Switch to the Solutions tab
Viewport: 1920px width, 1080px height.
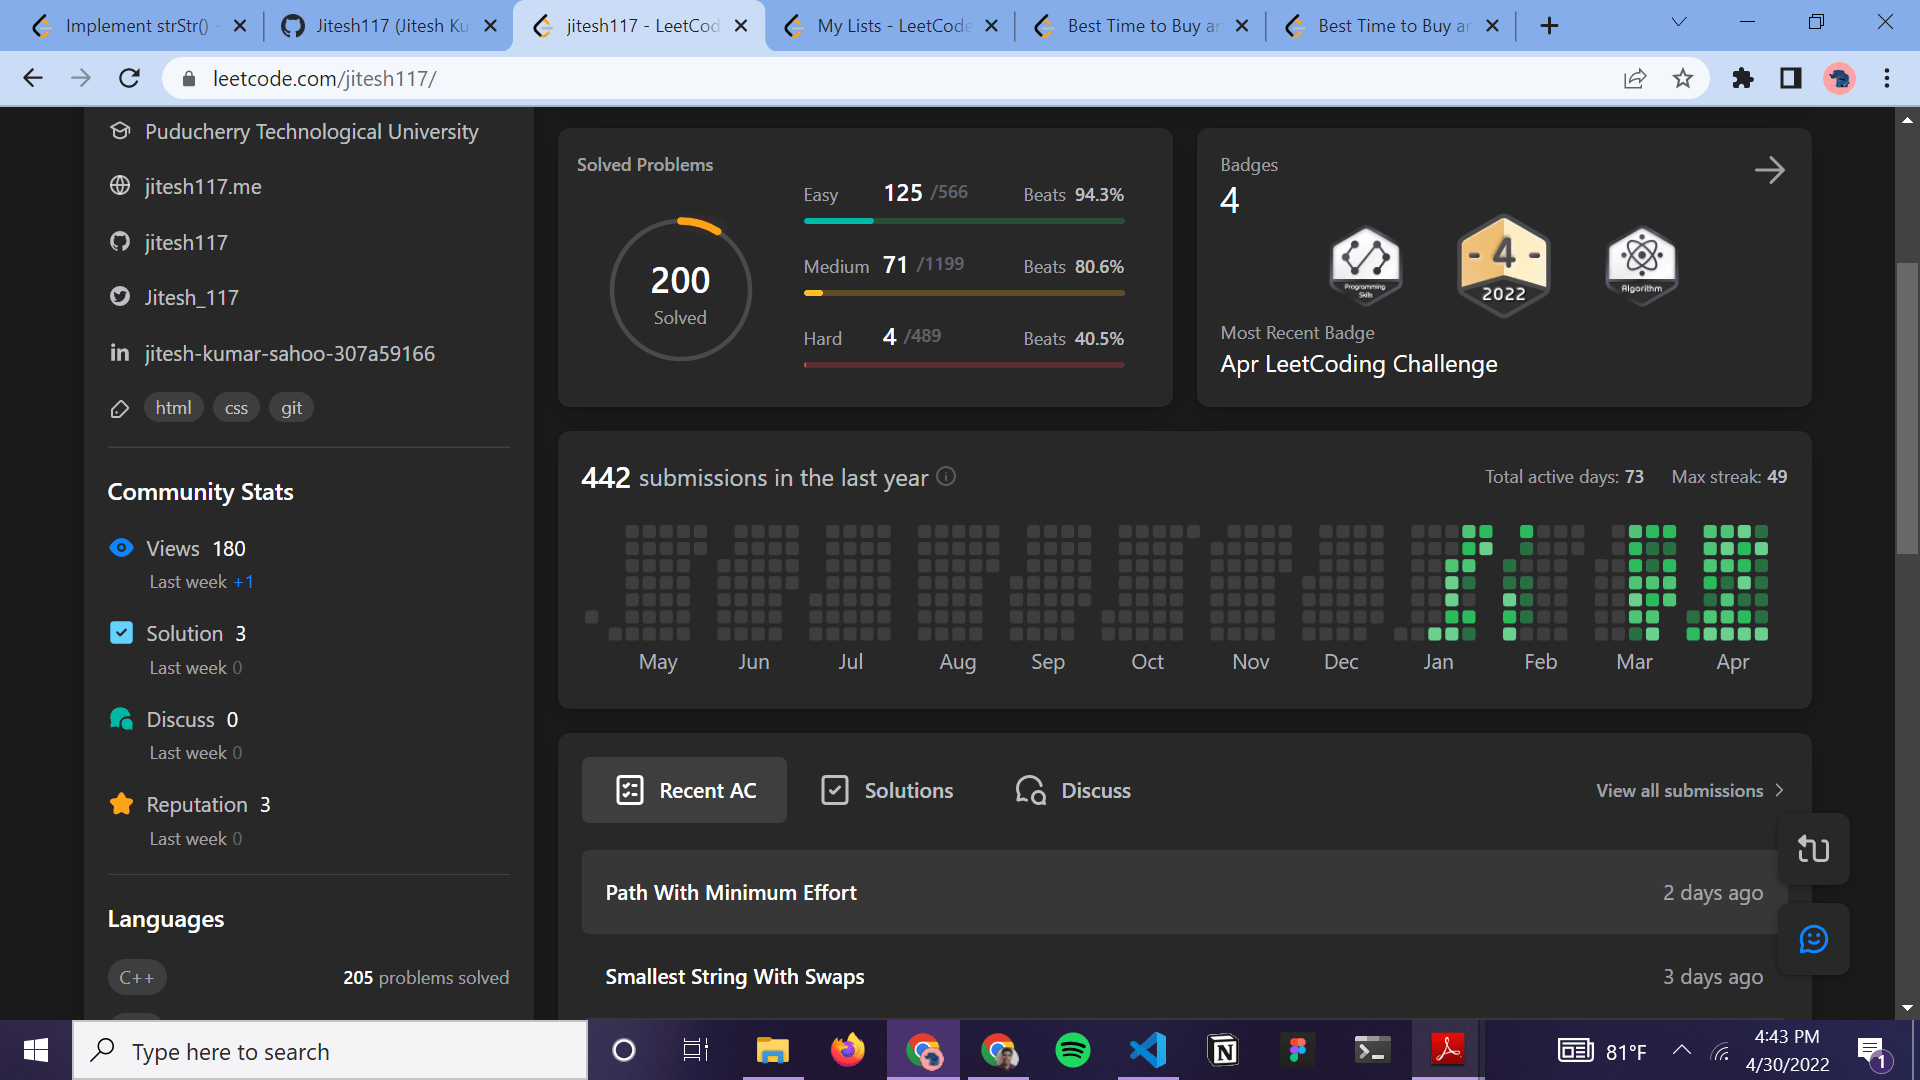(x=886, y=790)
